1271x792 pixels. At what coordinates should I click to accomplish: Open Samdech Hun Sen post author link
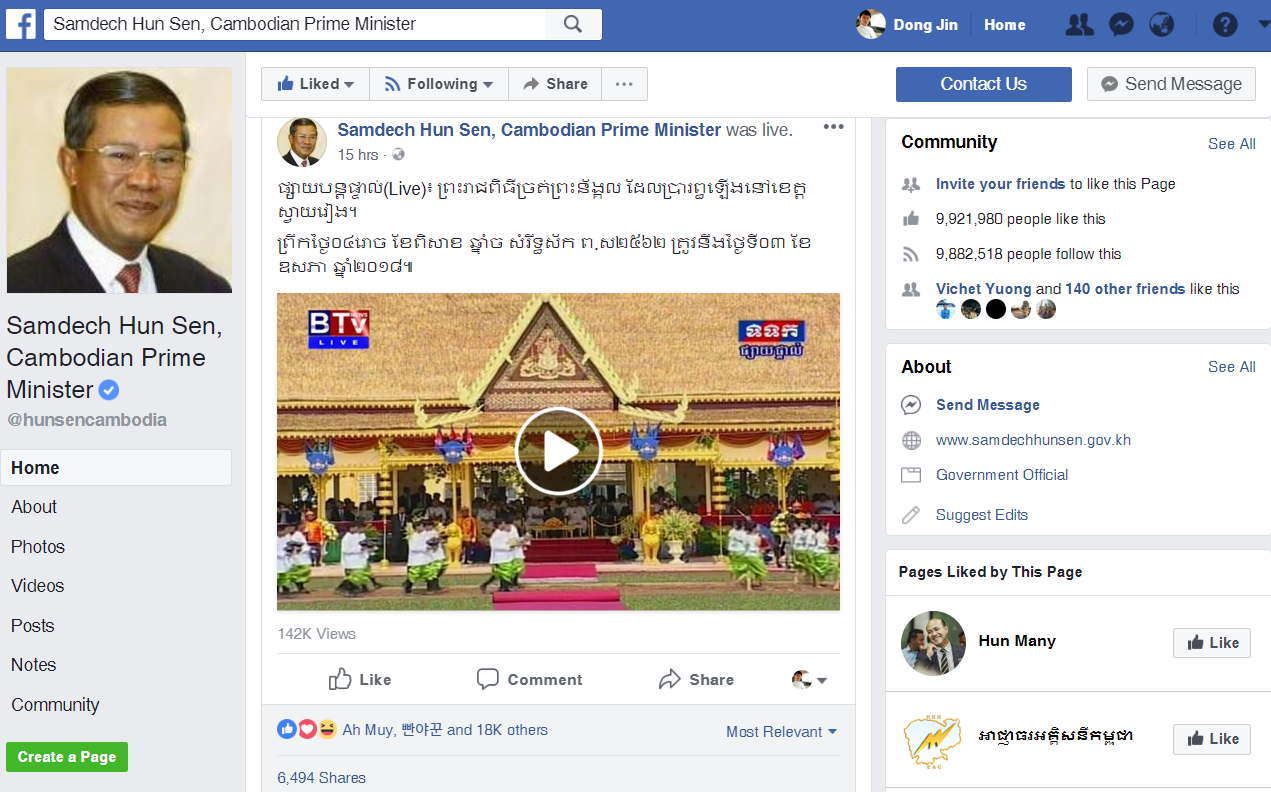pos(529,130)
